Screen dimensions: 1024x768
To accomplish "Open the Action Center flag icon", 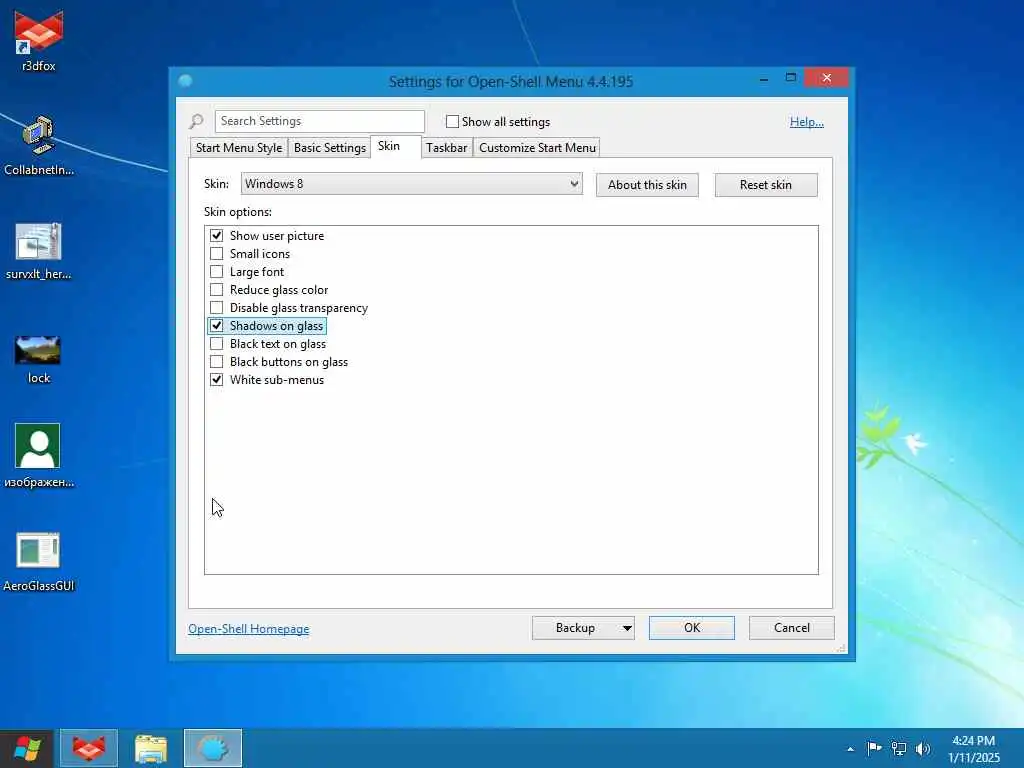I will (874, 748).
